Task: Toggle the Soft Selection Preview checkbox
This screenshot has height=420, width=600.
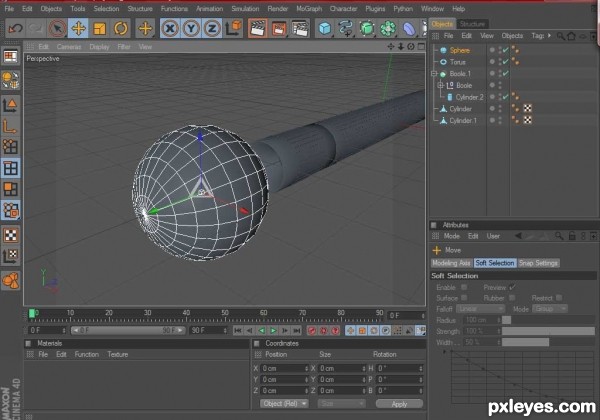Action: (512, 287)
